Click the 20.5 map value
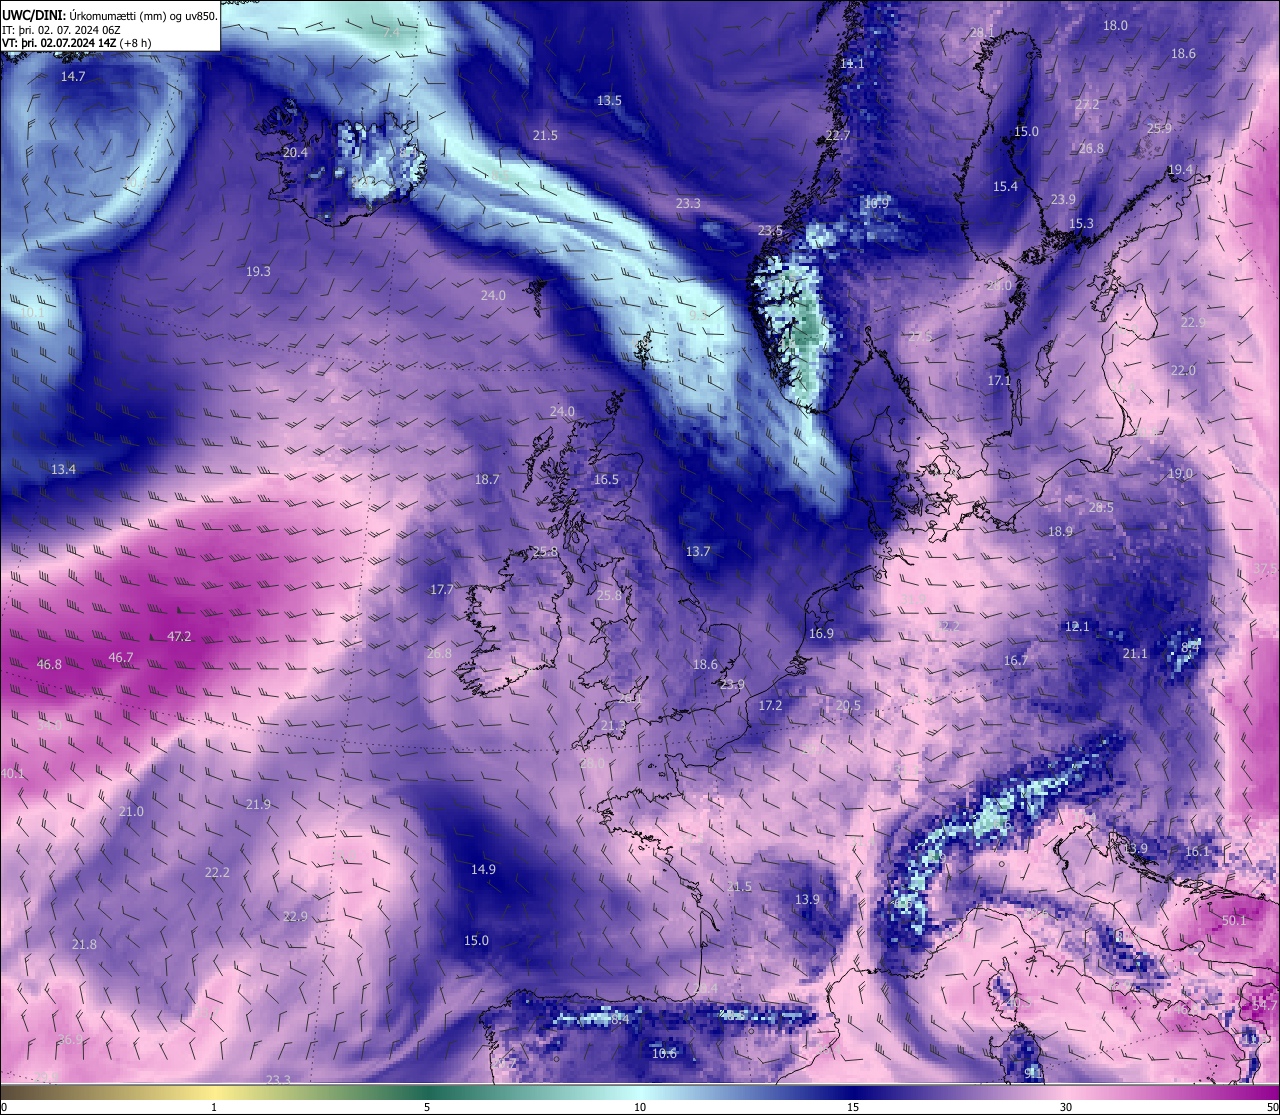The width and height of the screenshot is (1280, 1115). click(848, 705)
